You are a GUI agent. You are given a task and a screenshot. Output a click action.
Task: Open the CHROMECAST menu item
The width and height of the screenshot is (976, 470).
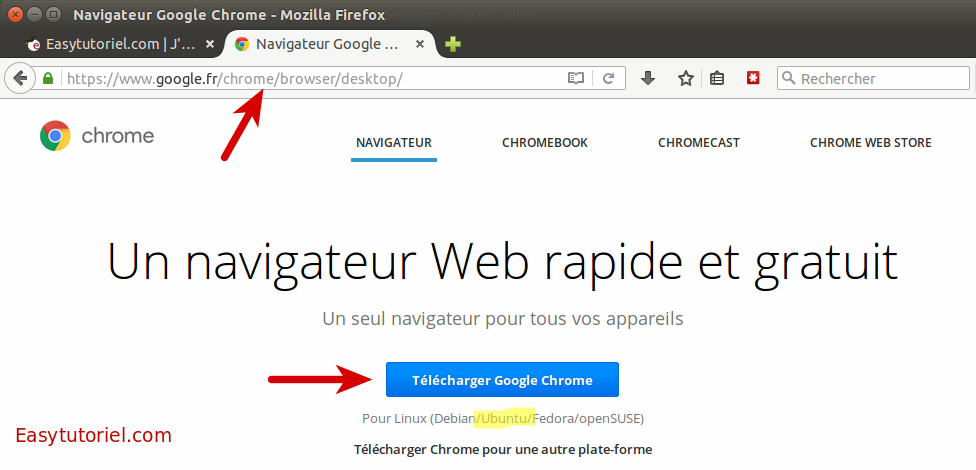(699, 143)
